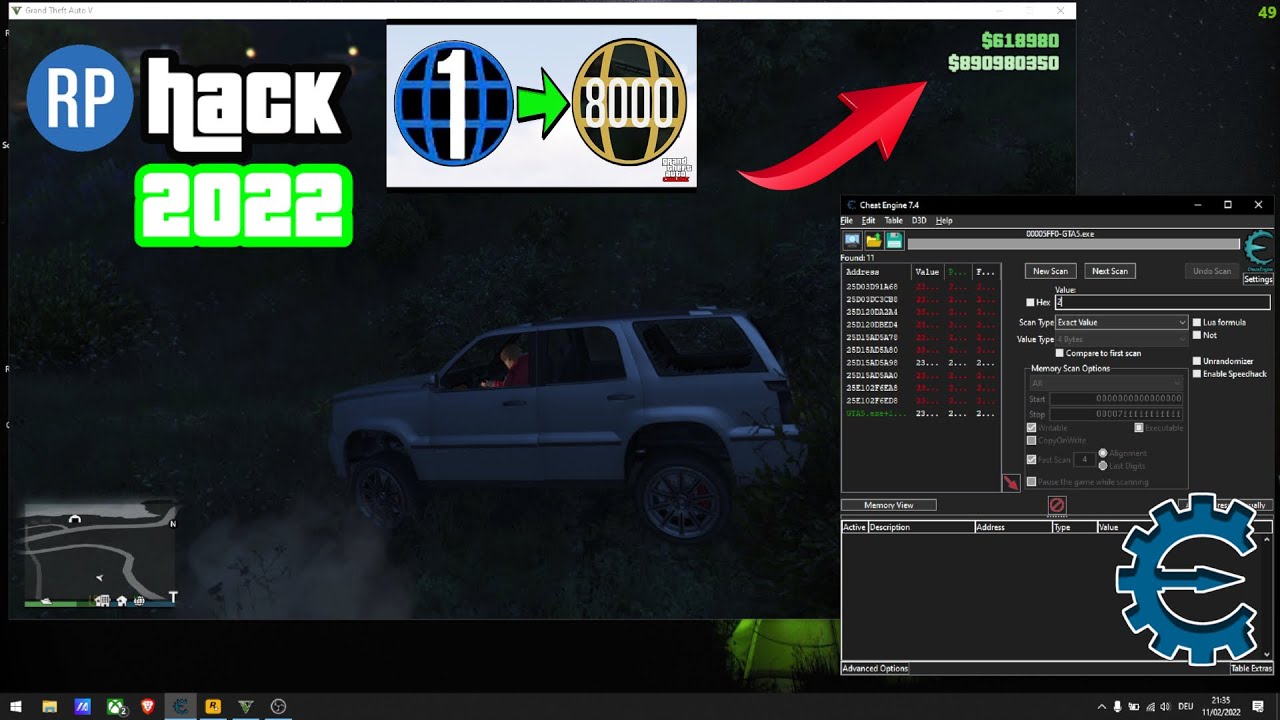
Task: Open the Windows Start menu
Action: [16, 707]
